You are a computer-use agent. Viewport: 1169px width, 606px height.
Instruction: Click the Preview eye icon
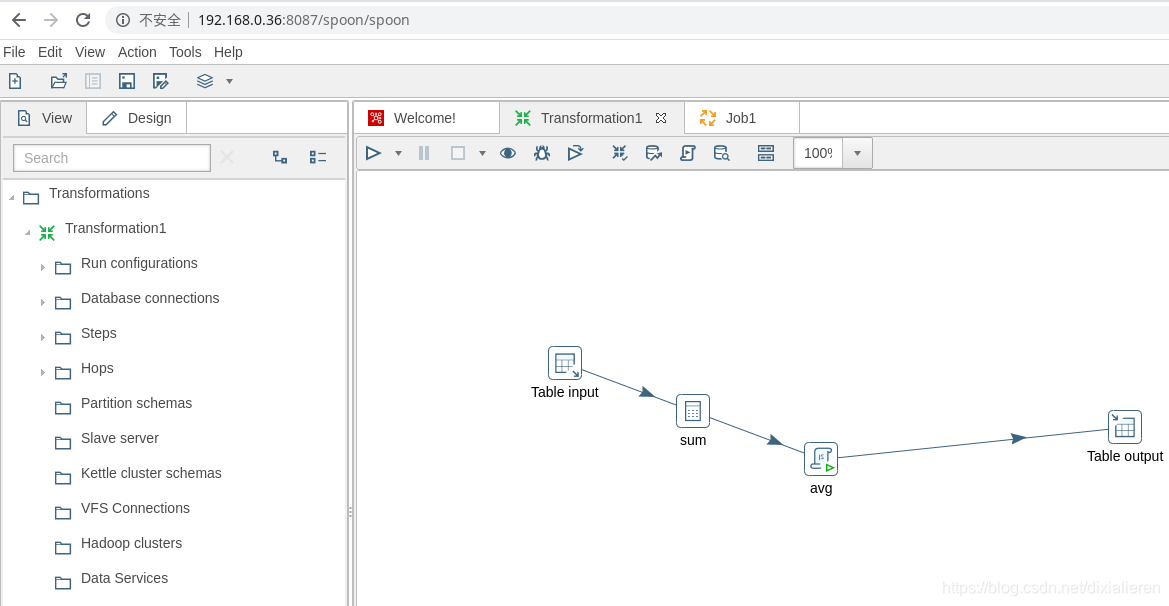(508, 153)
